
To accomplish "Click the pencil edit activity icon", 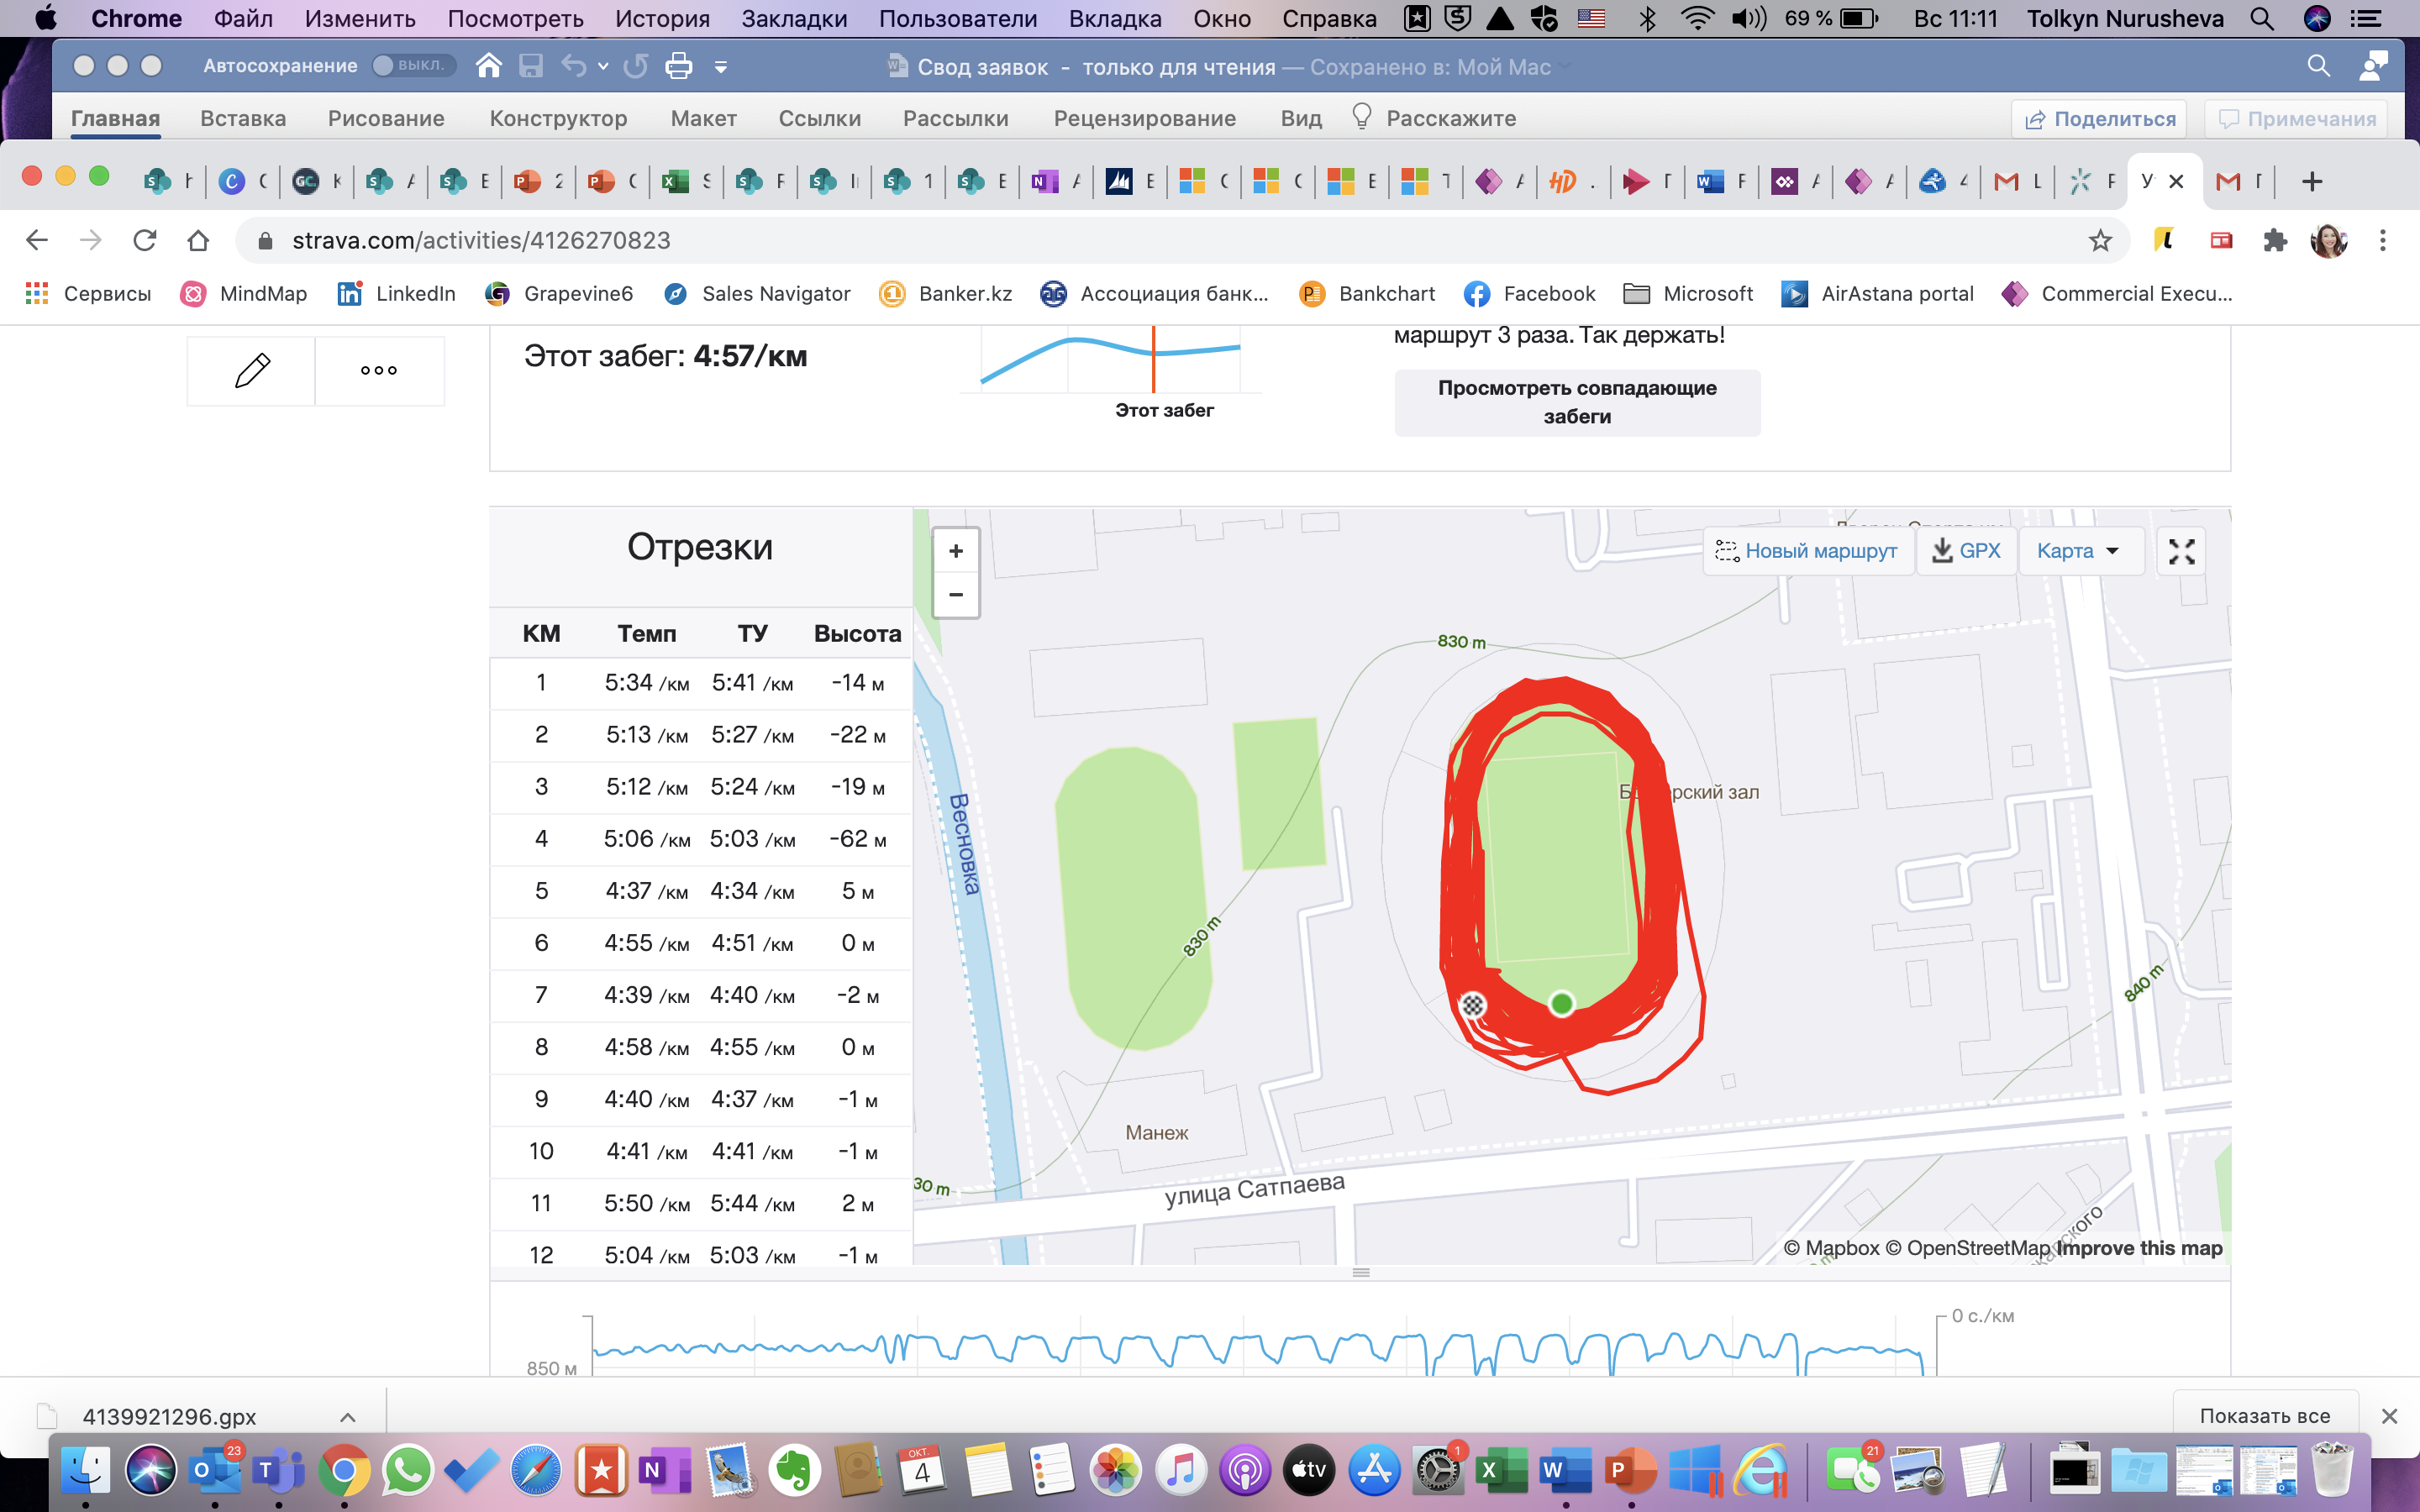I will (252, 370).
